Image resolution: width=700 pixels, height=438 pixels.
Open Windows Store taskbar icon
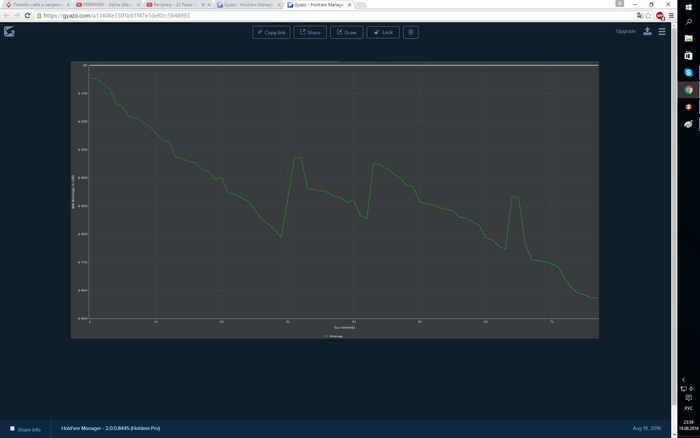click(688, 55)
